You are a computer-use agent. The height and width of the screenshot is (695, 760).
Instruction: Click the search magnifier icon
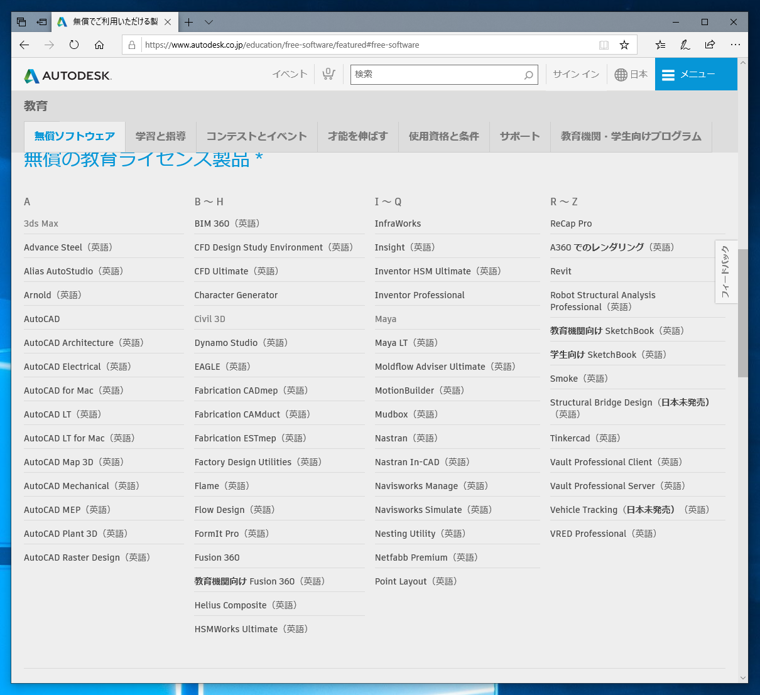tap(528, 75)
